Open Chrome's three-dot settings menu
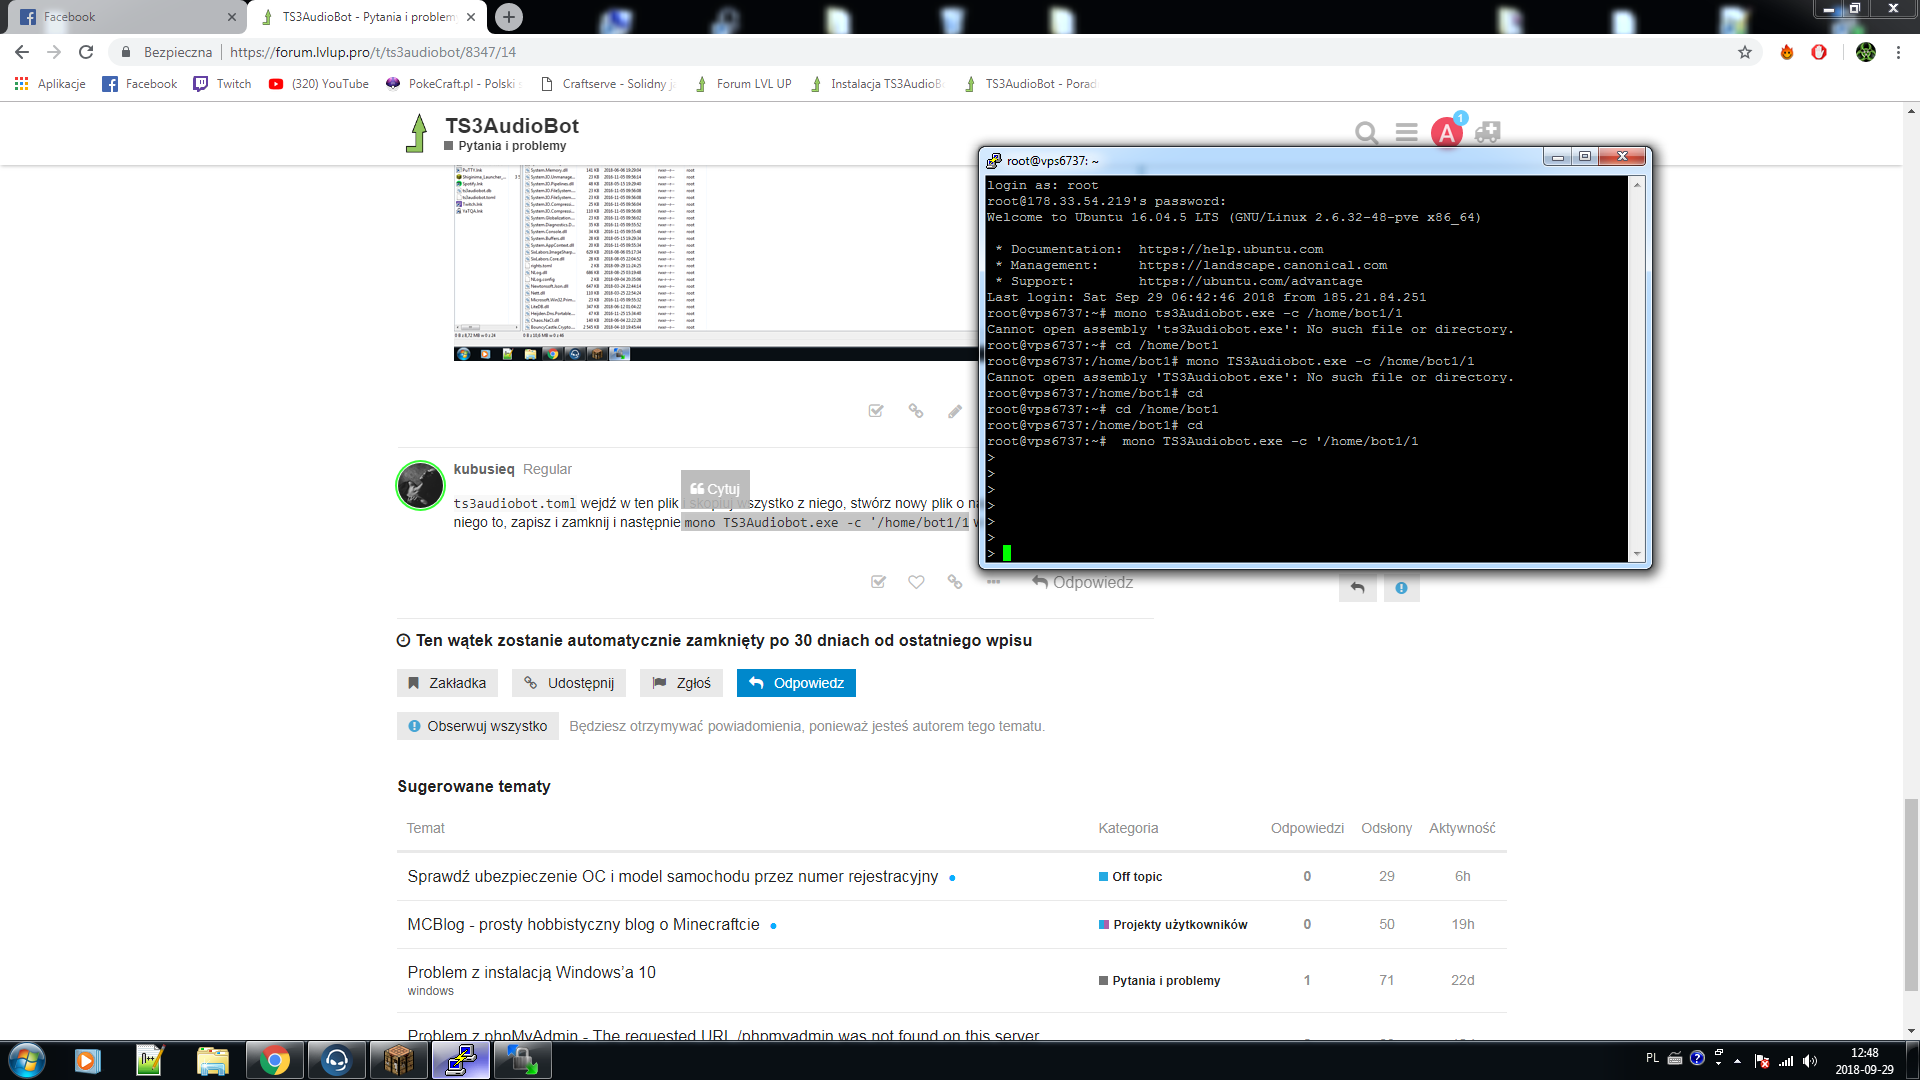1920x1080 pixels. tap(1898, 52)
